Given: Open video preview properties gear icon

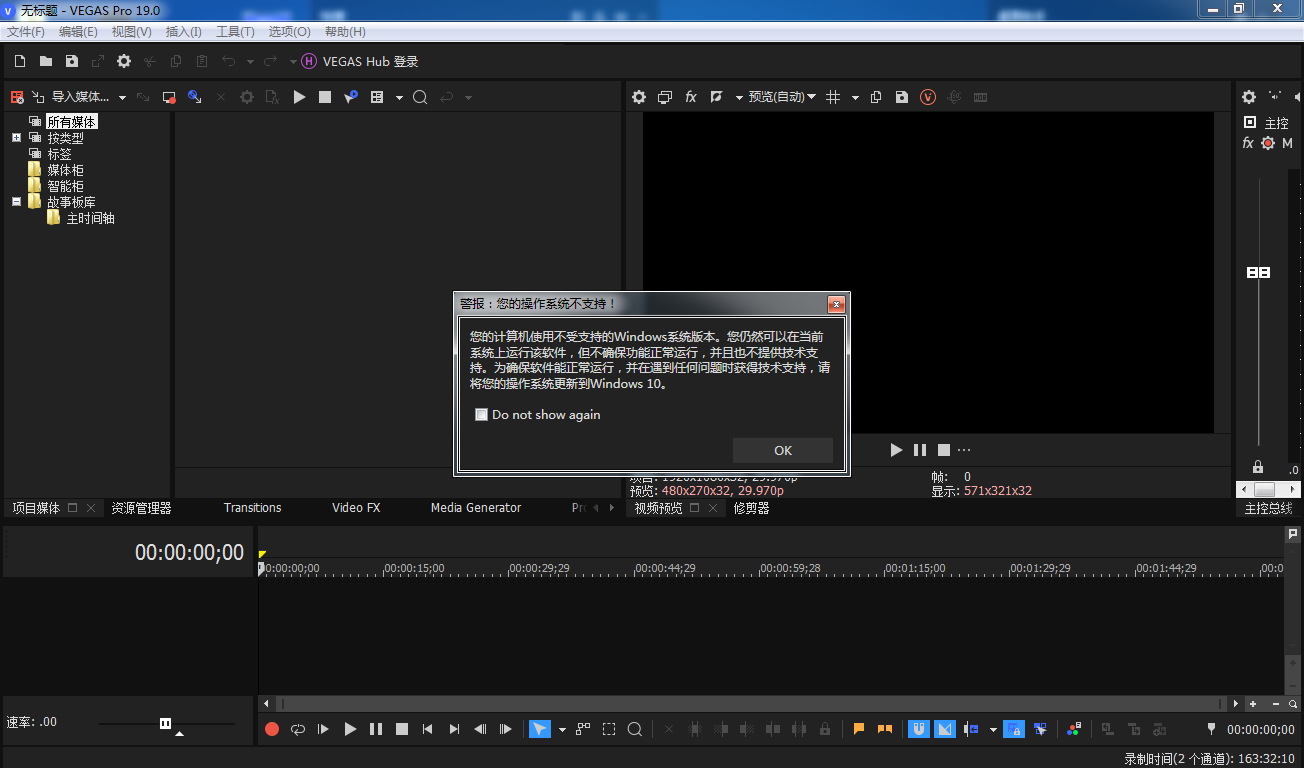Looking at the screenshot, I should point(639,97).
